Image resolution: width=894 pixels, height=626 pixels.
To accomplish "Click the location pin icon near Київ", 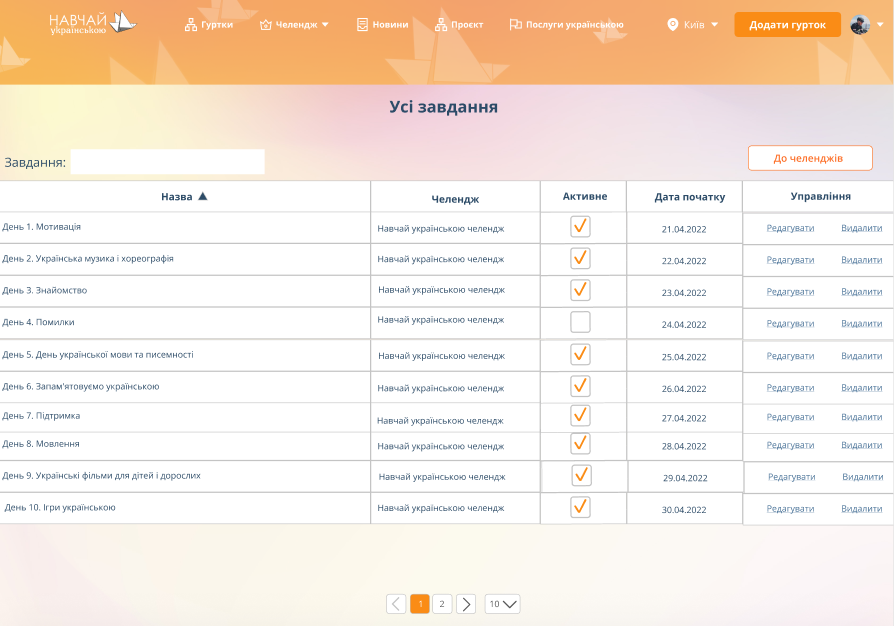I will coord(673,25).
